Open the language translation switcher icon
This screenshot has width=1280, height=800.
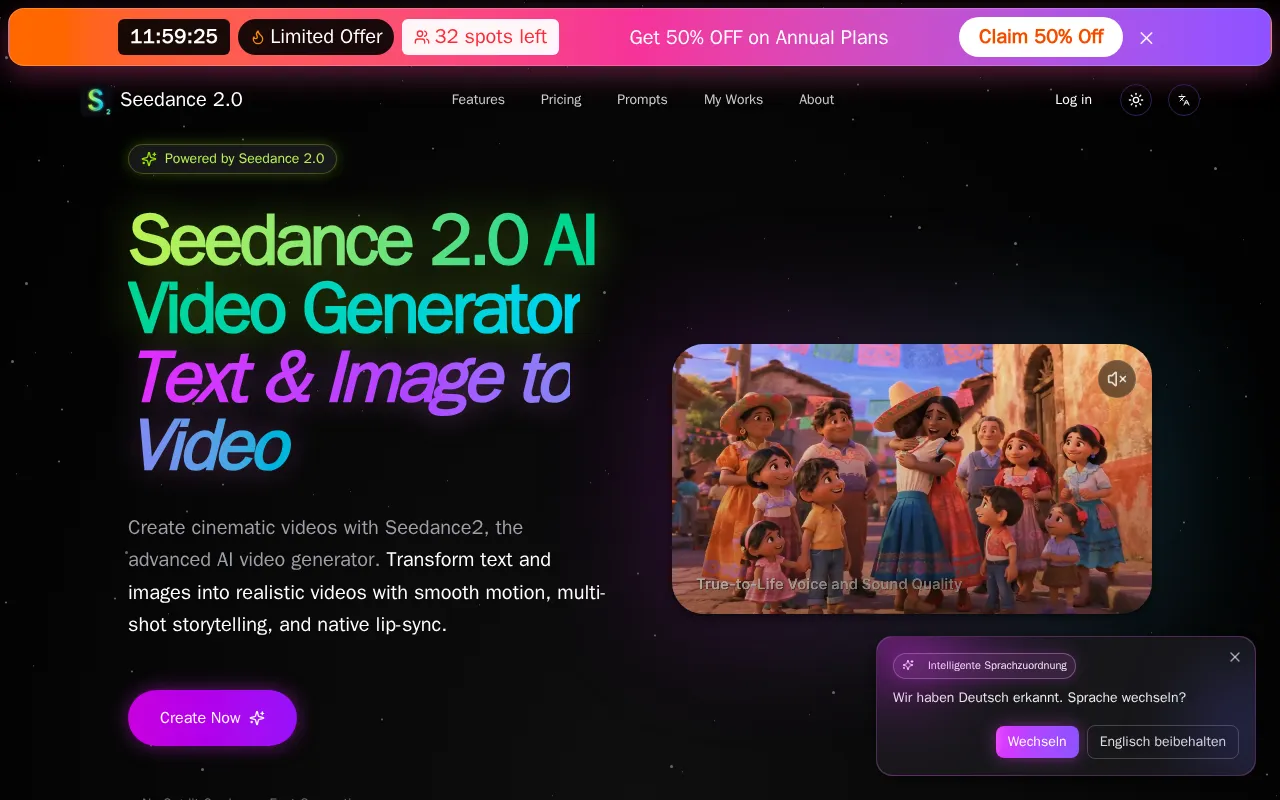click(x=1184, y=100)
